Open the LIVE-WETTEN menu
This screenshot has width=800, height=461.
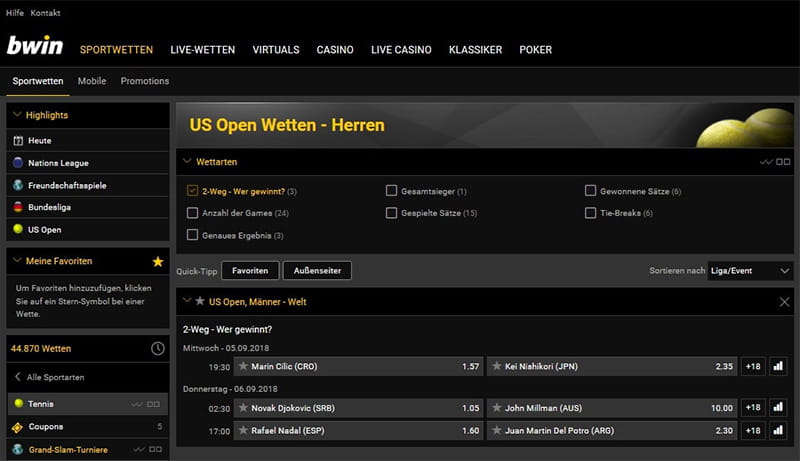[203, 50]
